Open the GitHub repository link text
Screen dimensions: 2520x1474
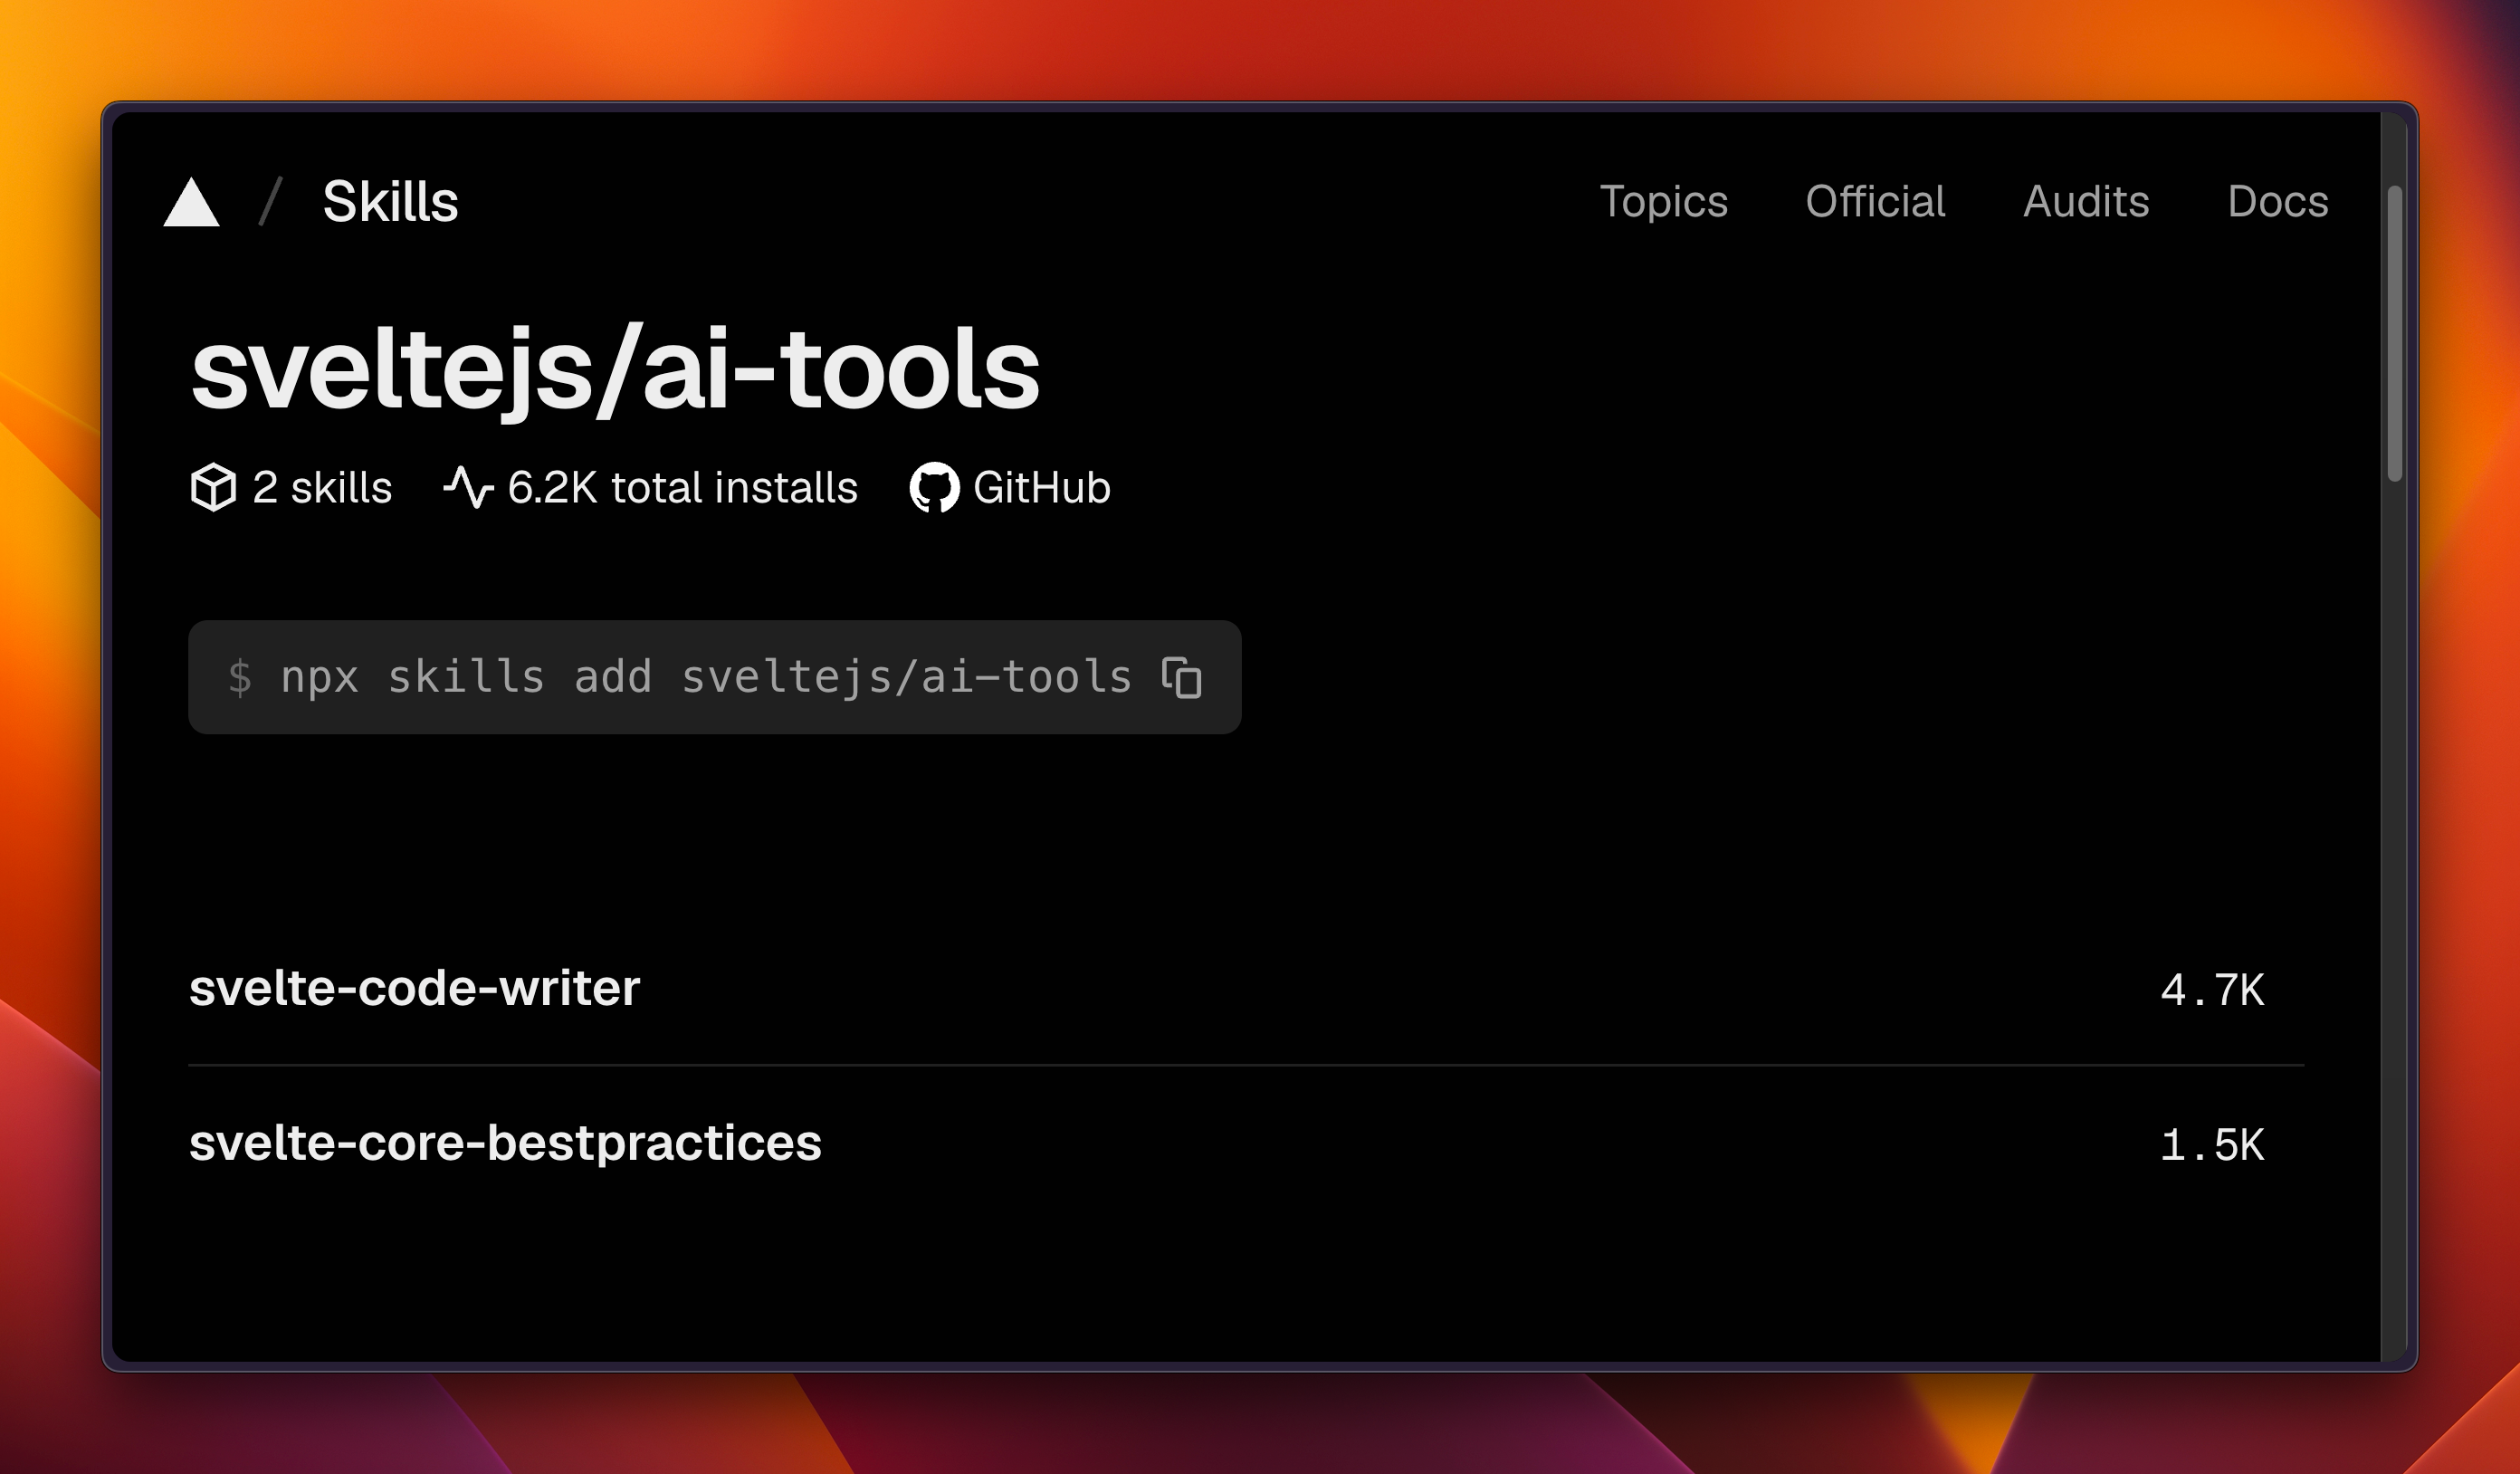tap(1041, 488)
